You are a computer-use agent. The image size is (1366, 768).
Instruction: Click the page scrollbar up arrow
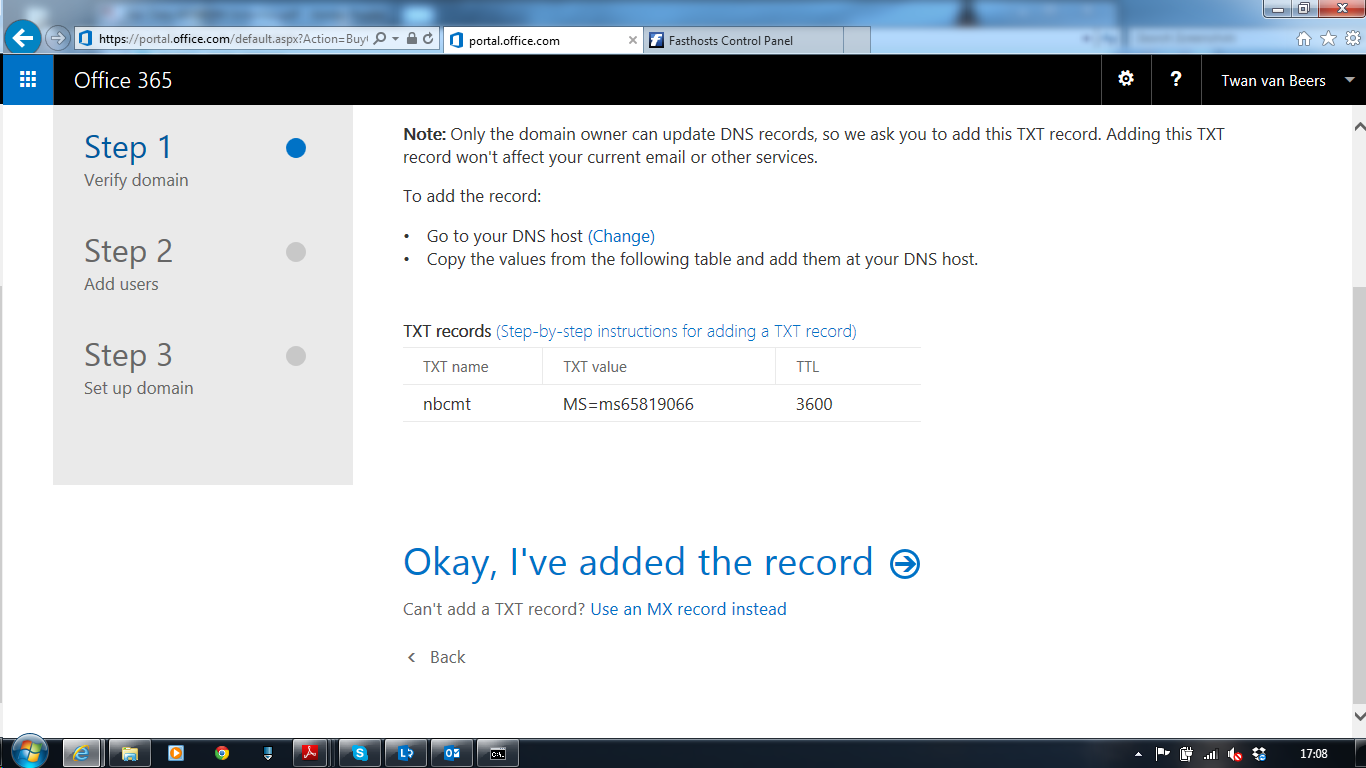click(1359, 127)
